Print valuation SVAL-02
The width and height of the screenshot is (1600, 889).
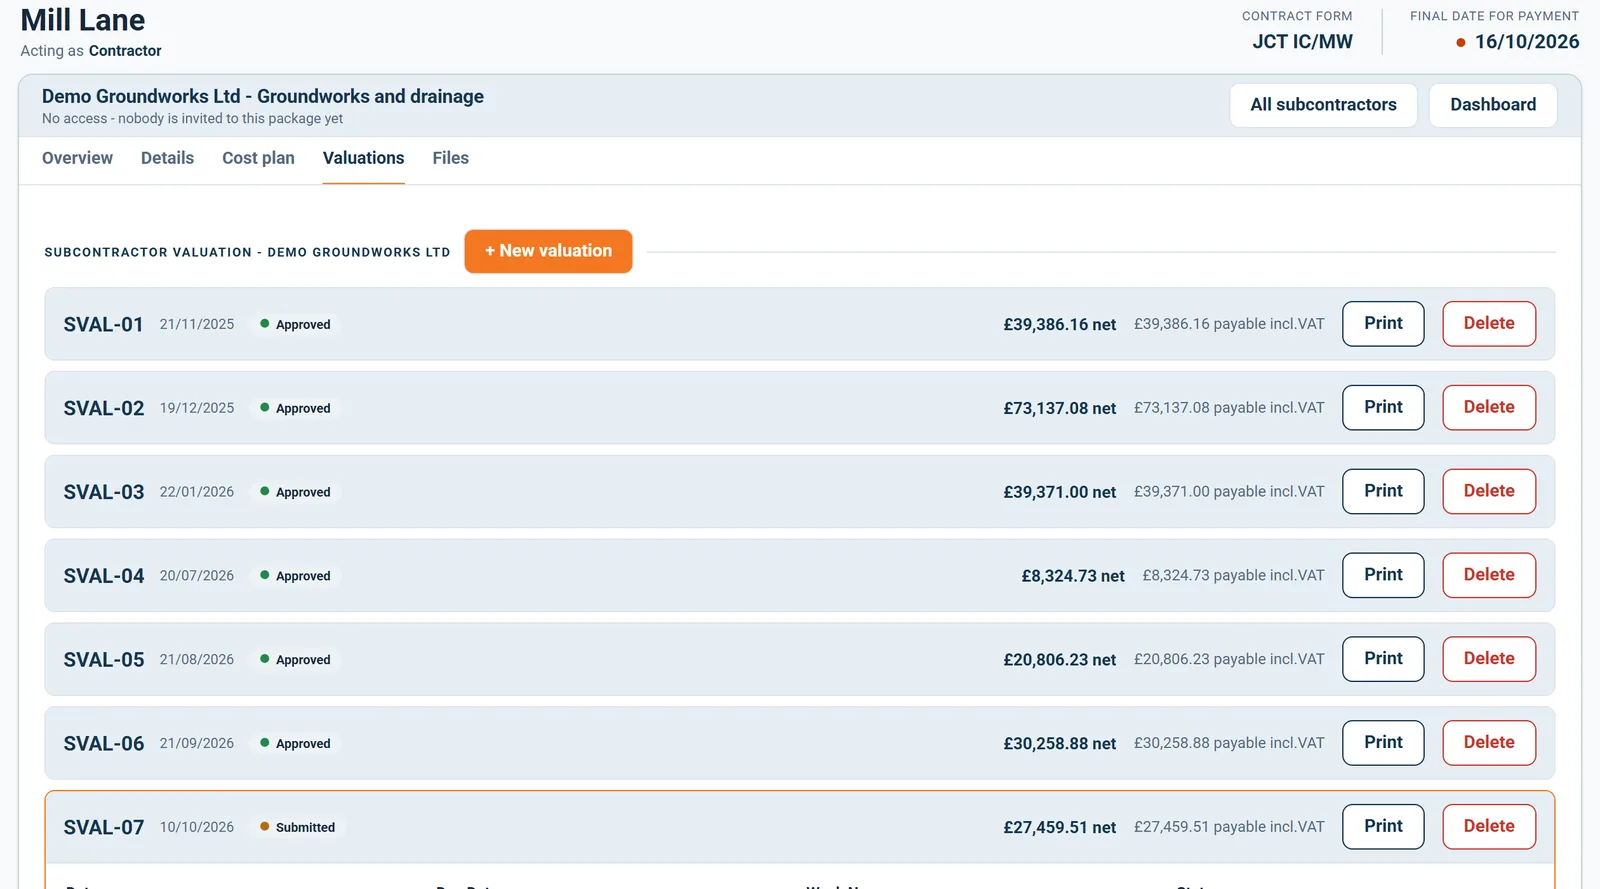click(x=1383, y=408)
